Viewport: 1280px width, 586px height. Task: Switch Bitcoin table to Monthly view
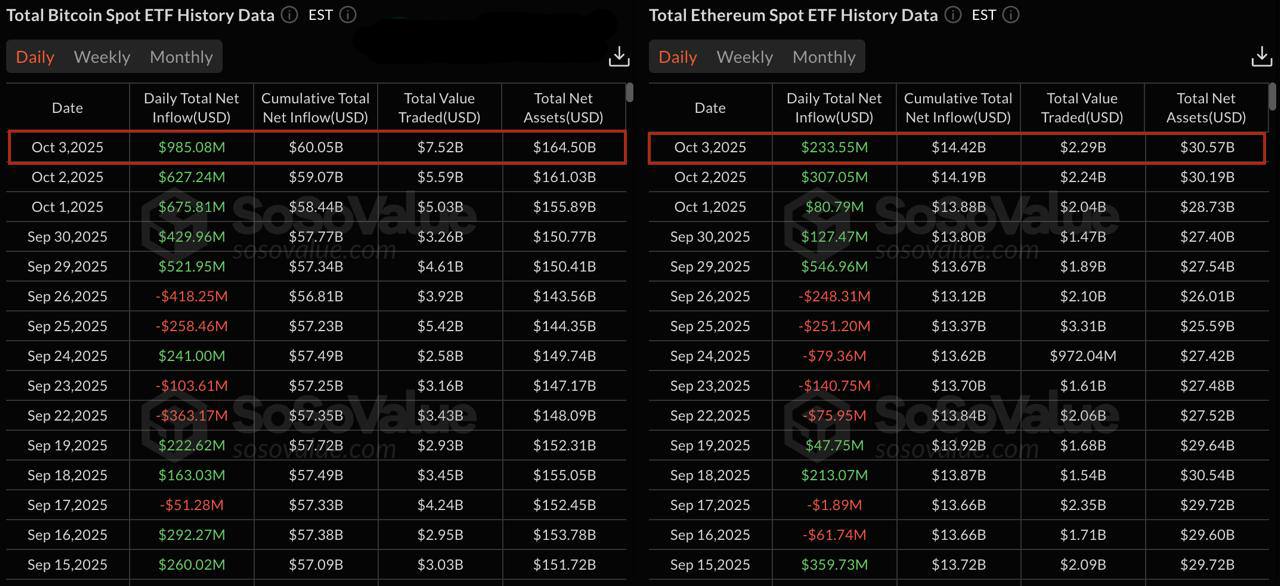click(181, 57)
